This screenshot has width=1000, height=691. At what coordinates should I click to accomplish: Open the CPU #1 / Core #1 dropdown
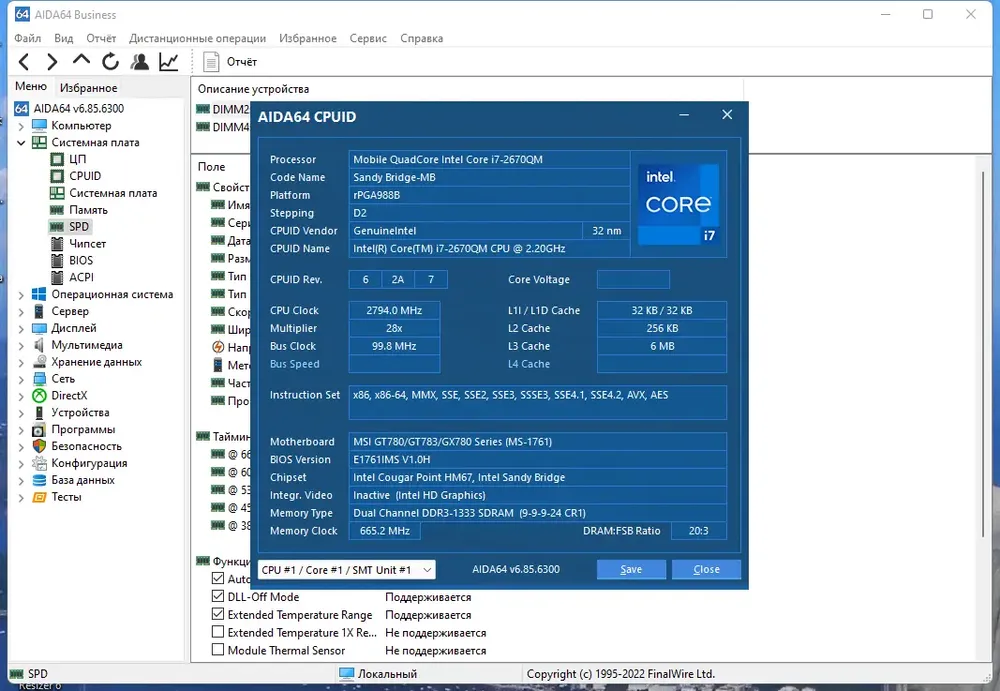346,570
